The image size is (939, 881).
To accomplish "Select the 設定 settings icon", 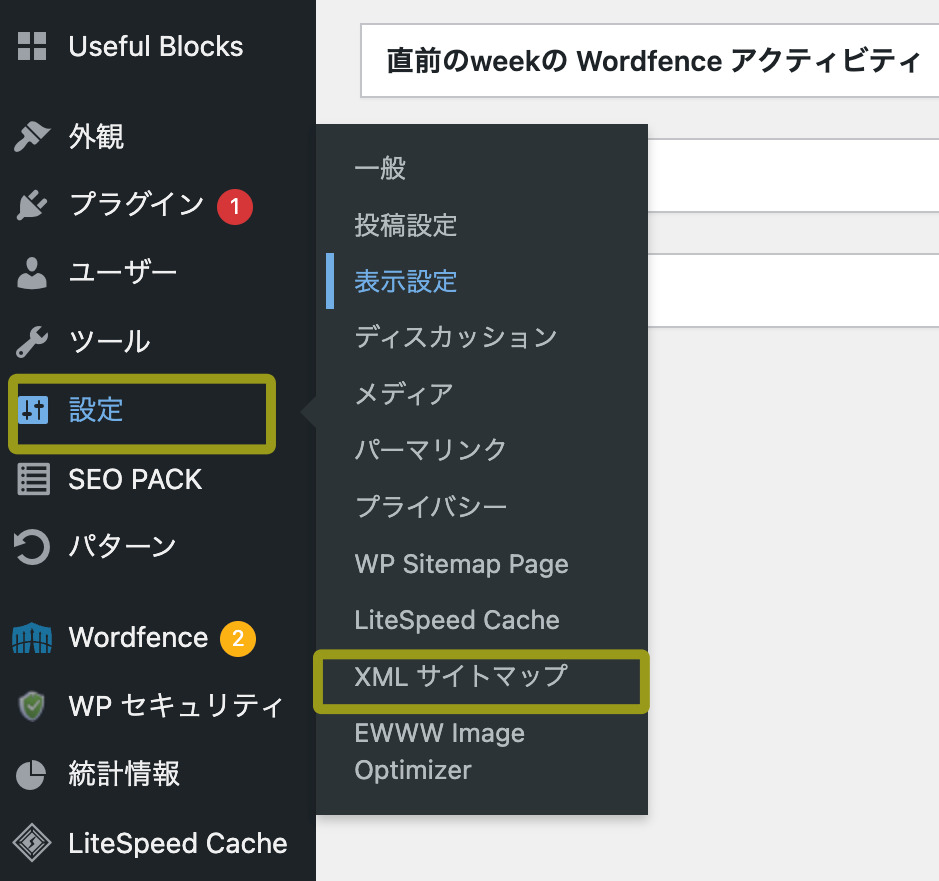I will click(31, 408).
